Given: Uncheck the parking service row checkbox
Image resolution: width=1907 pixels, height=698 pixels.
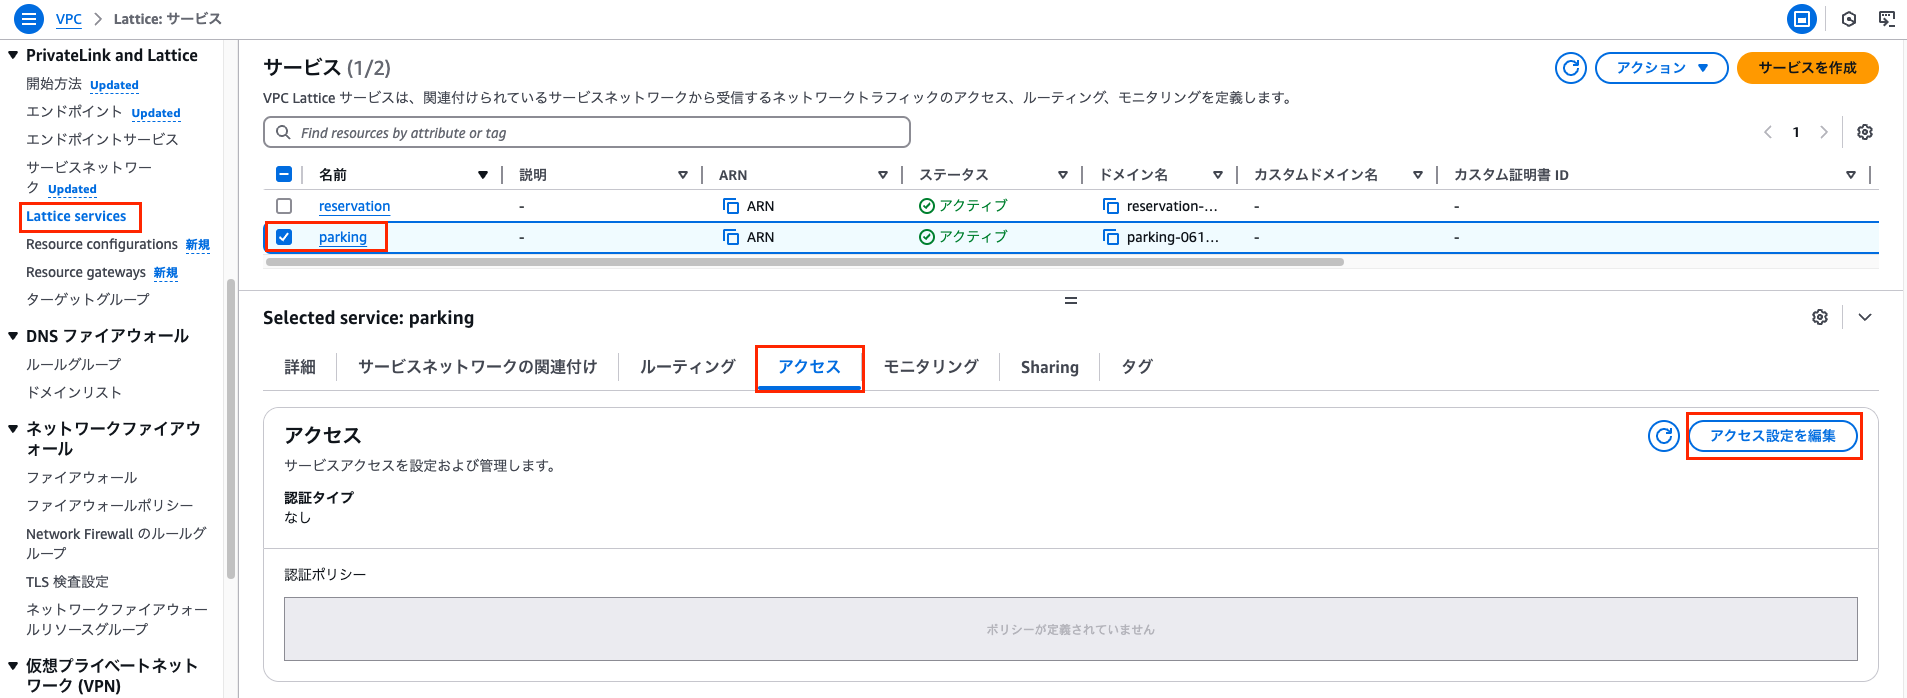Looking at the screenshot, I should click(284, 237).
